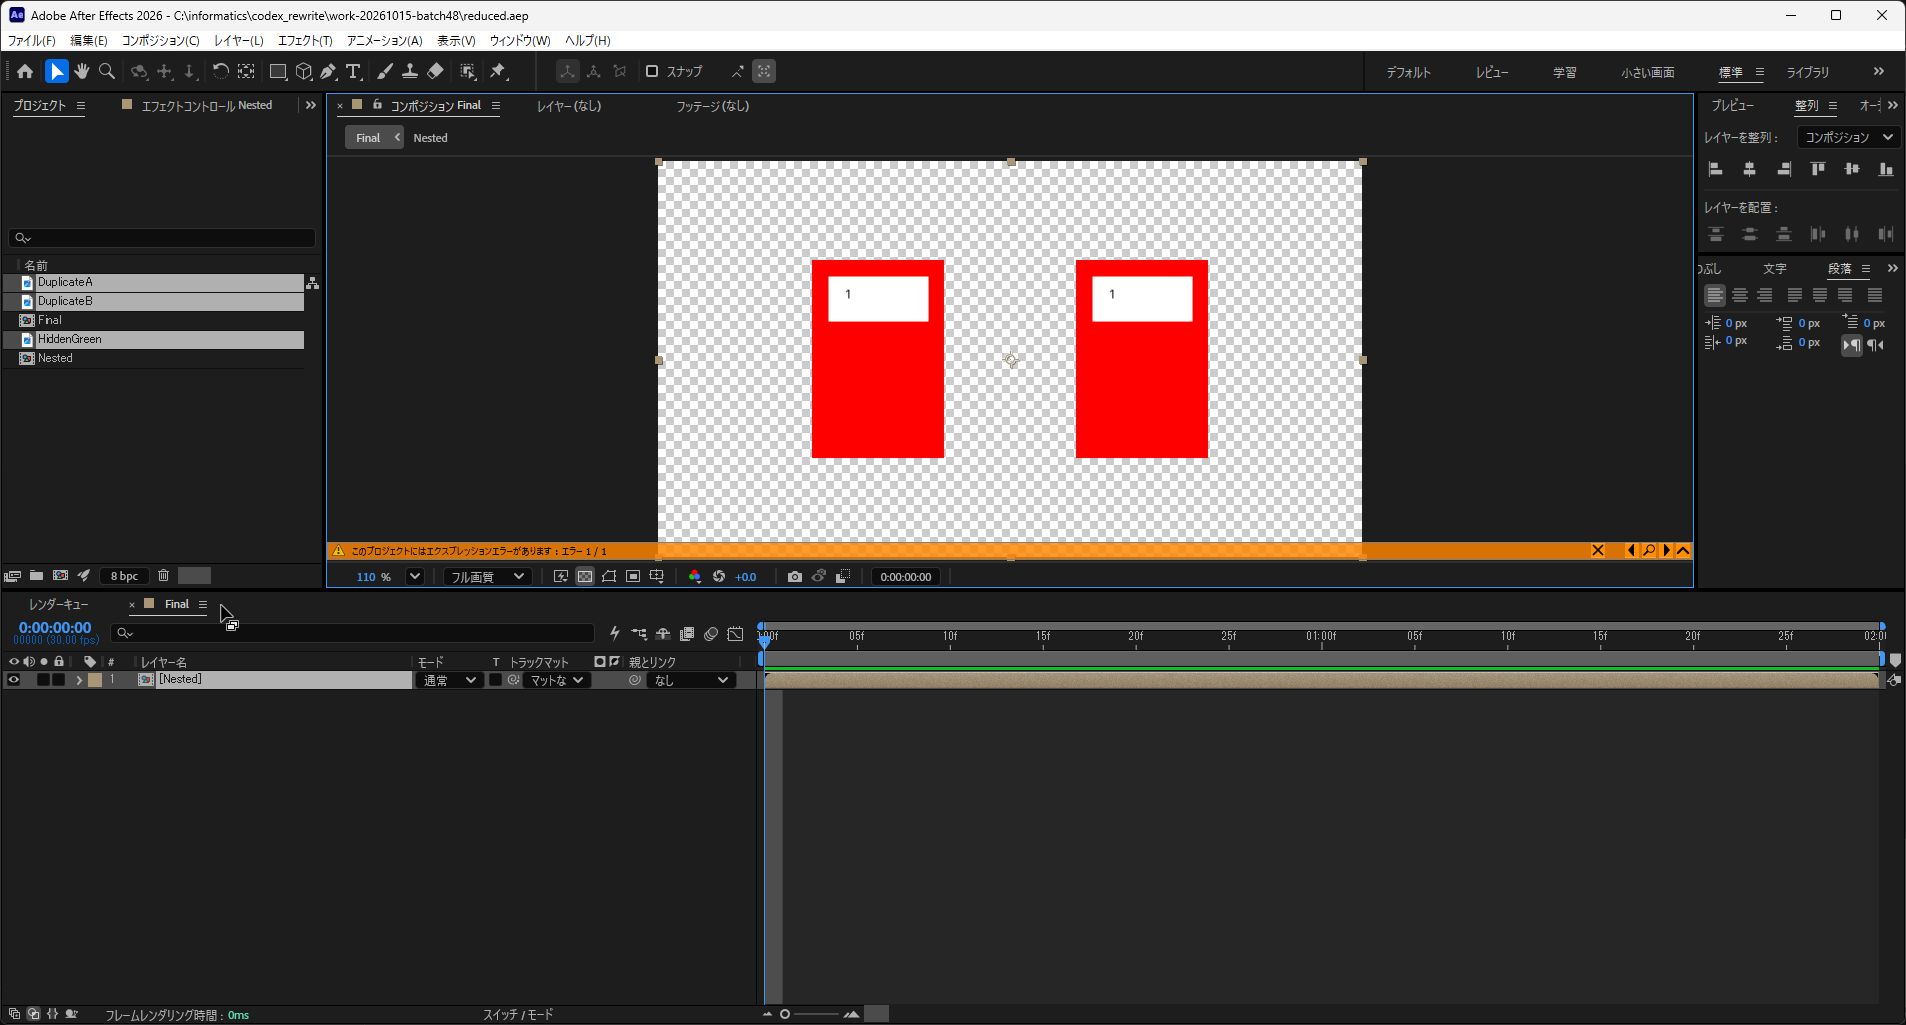Select the Hand tool
Image resolution: width=1906 pixels, height=1025 pixels.
(x=82, y=71)
